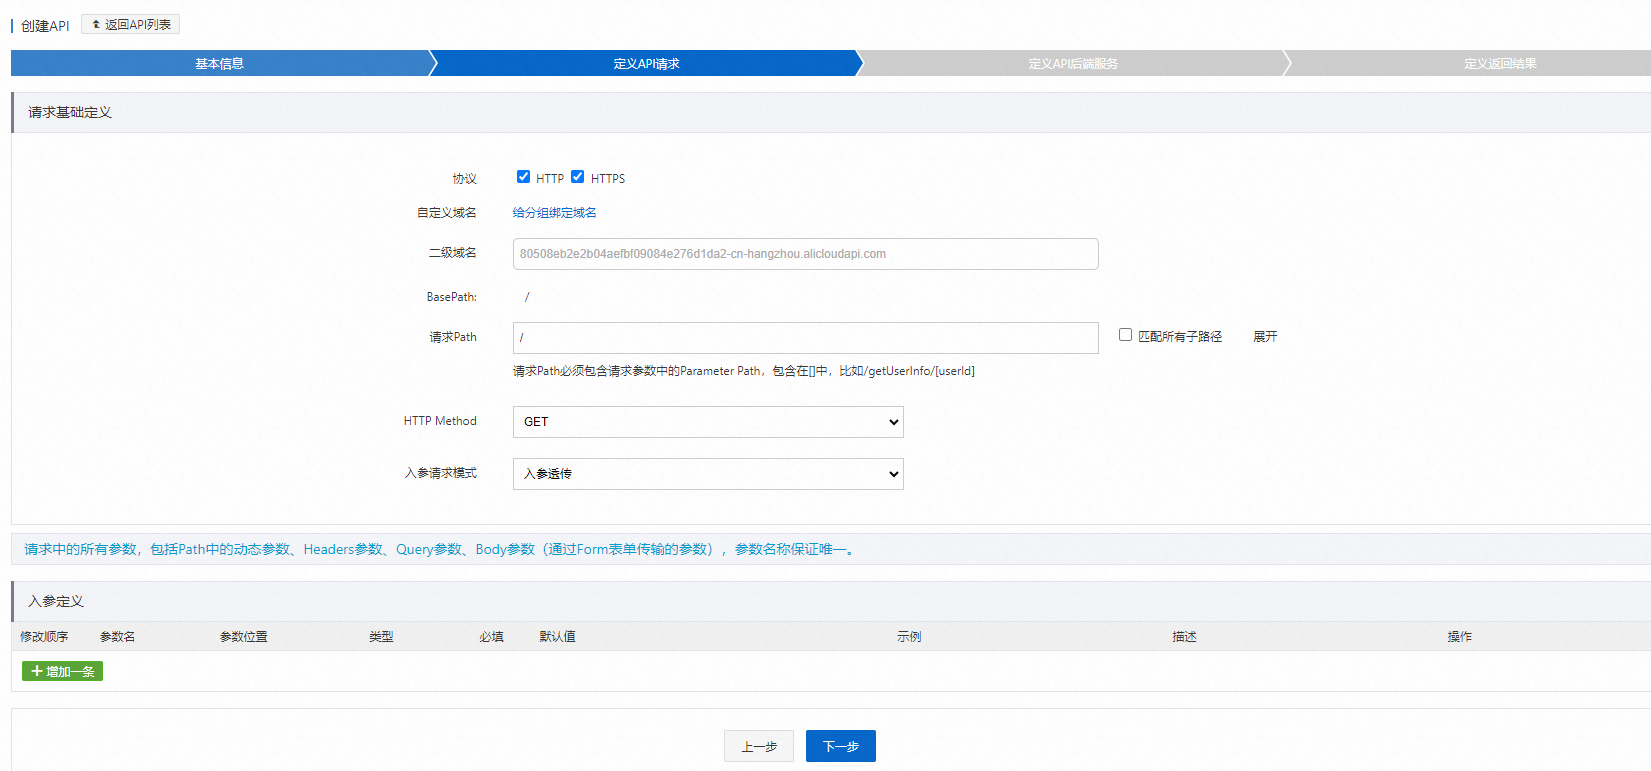Click the 类型 column header

click(381, 636)
